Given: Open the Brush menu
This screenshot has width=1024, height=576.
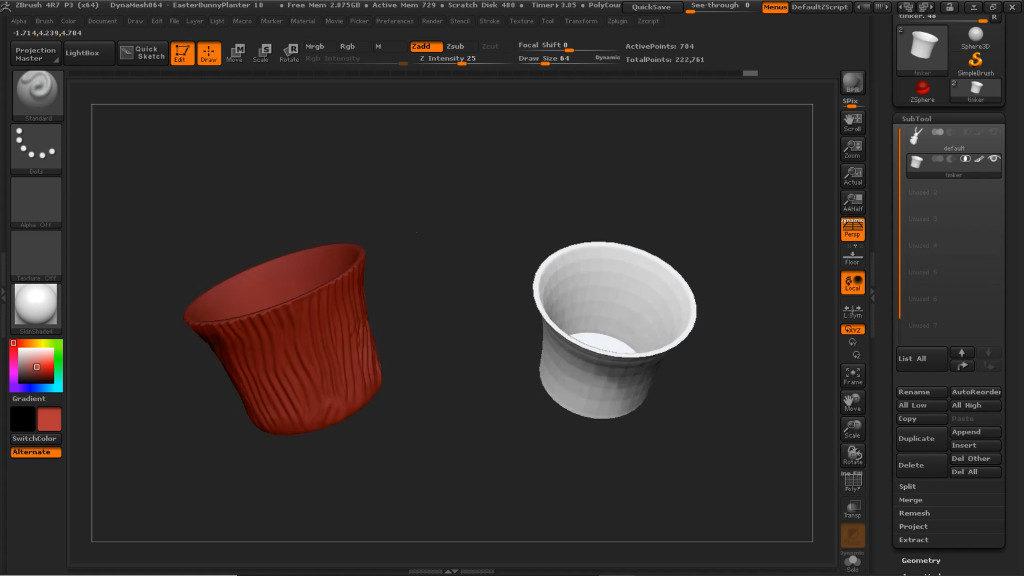Looking at the screenshot, I should click(x=44, y=21).
